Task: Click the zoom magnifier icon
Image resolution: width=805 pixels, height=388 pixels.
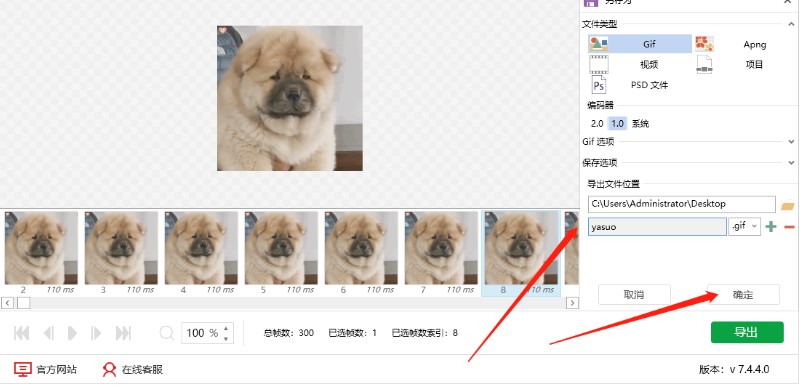Action: click(x=166, y=334)
